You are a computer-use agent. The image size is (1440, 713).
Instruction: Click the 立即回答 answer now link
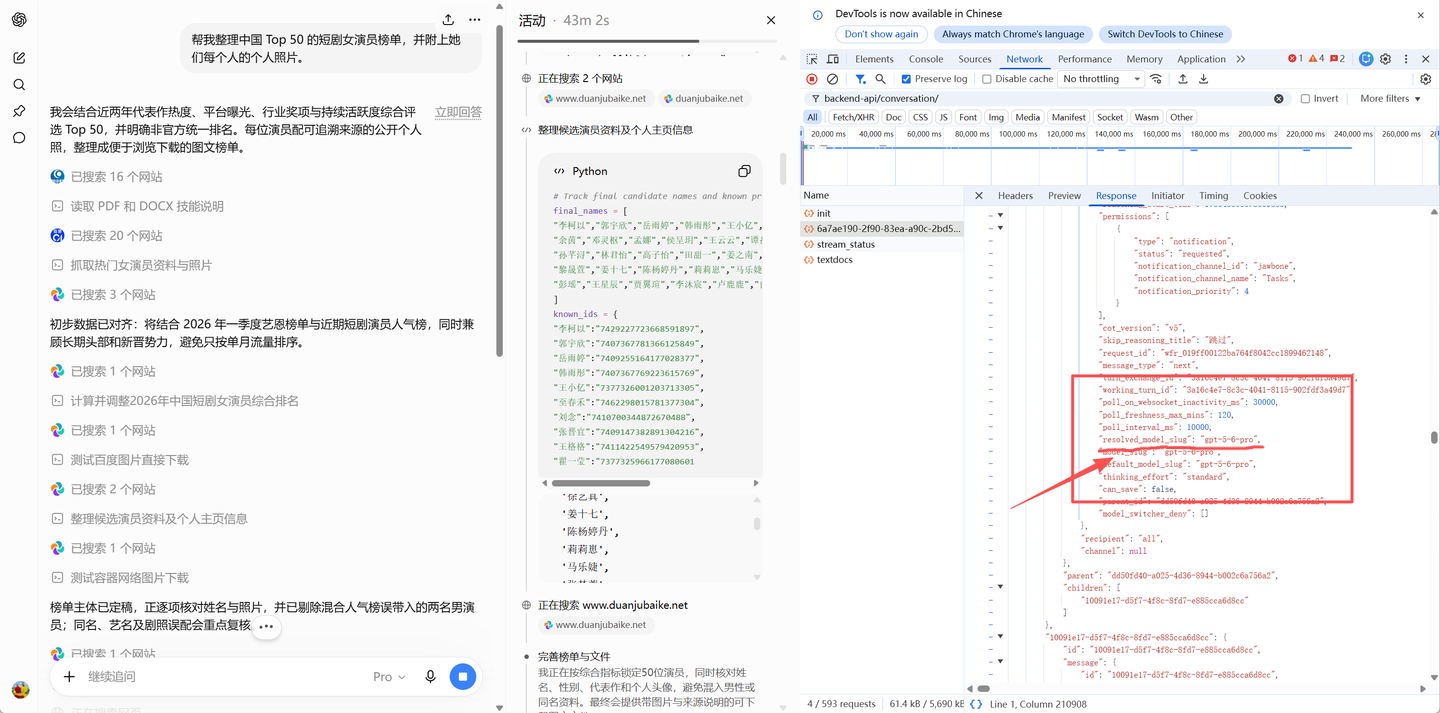pyautogui.click(x=458, y=113)
